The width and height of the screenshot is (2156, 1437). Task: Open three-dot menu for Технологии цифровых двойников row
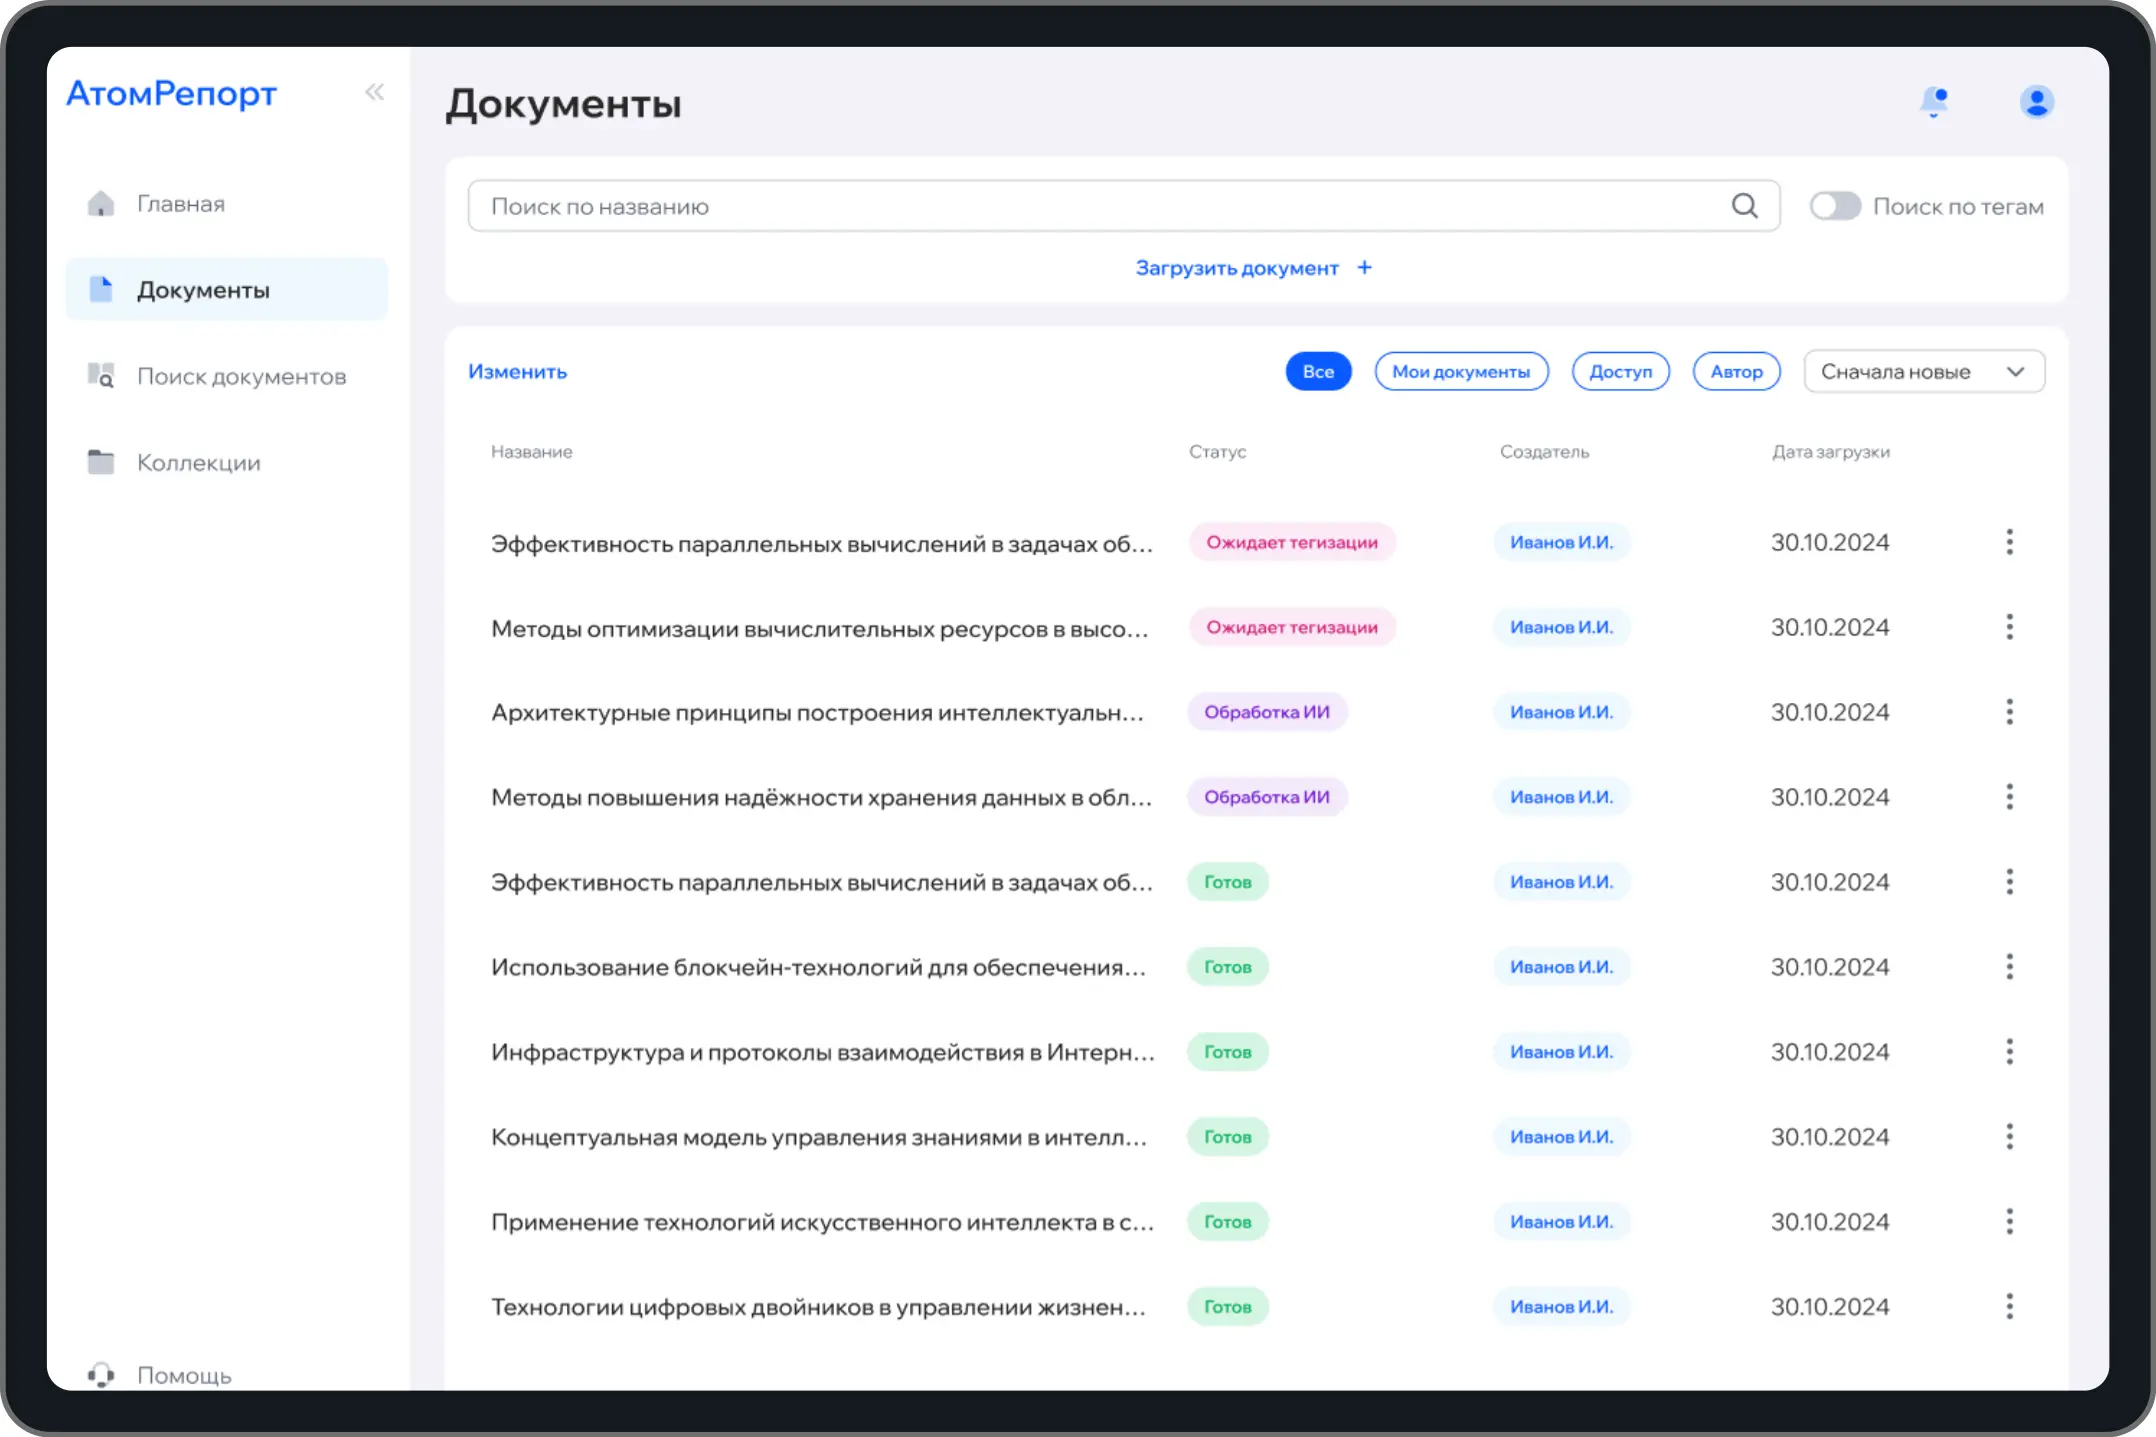[x=2009, y=1306]
